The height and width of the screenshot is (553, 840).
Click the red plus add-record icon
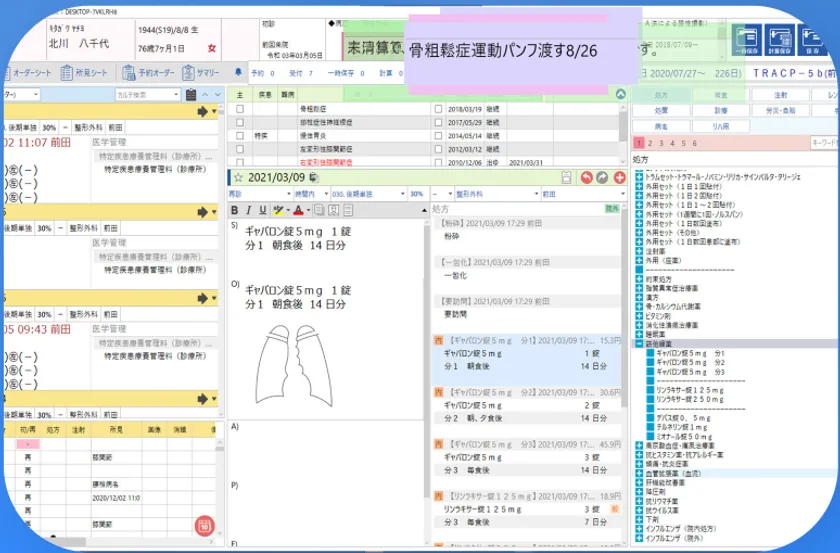(619, 177)
